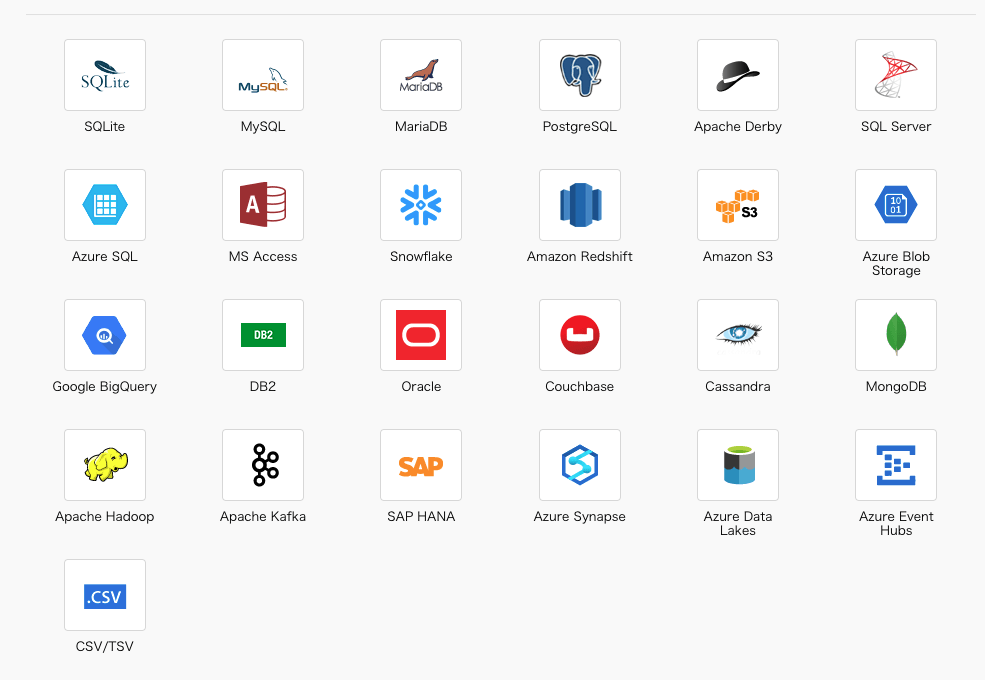Image resolution: width=985 pixels, height=680 pixels.
Task: Pick the MongoDB leaf icon
Action: click(x=896, y=335)
